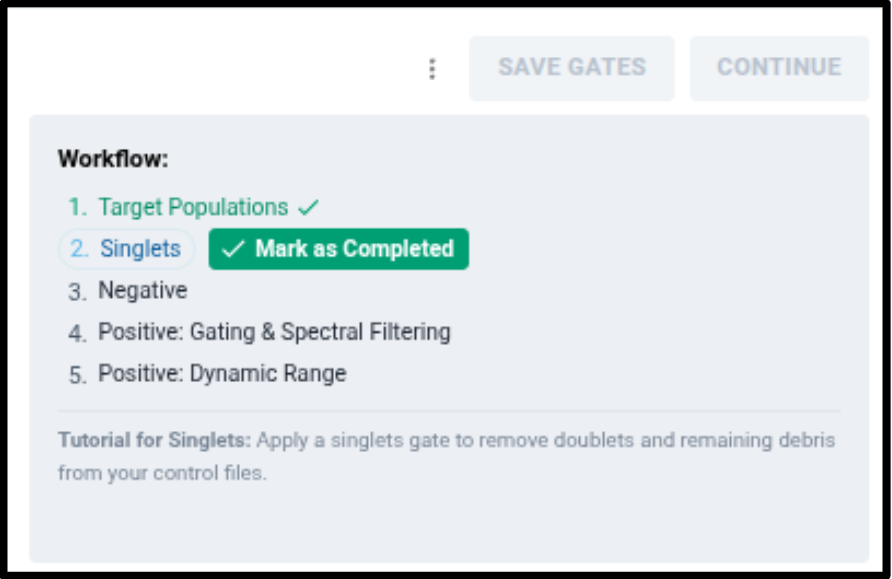Select the Target Populations workflow step
Viewport: 892px width, 579px height.
point(193,207)
